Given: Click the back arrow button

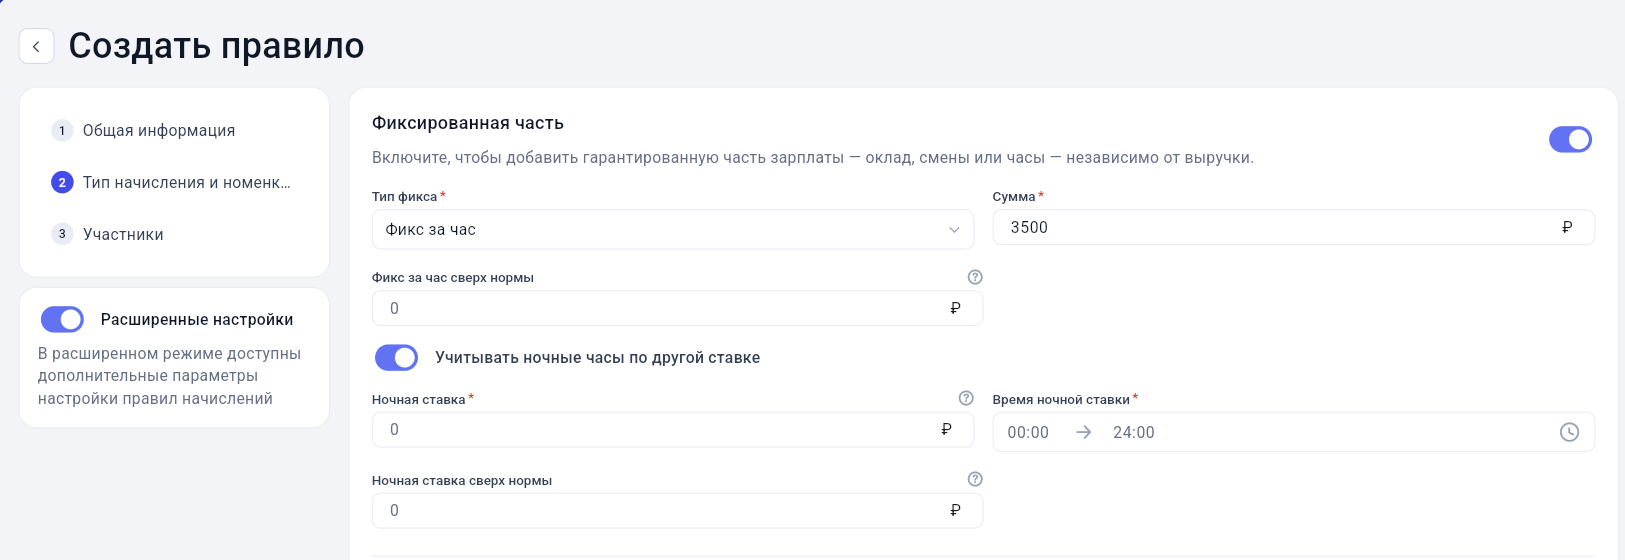Looking at the screenshot, I should tap(37, 46).
